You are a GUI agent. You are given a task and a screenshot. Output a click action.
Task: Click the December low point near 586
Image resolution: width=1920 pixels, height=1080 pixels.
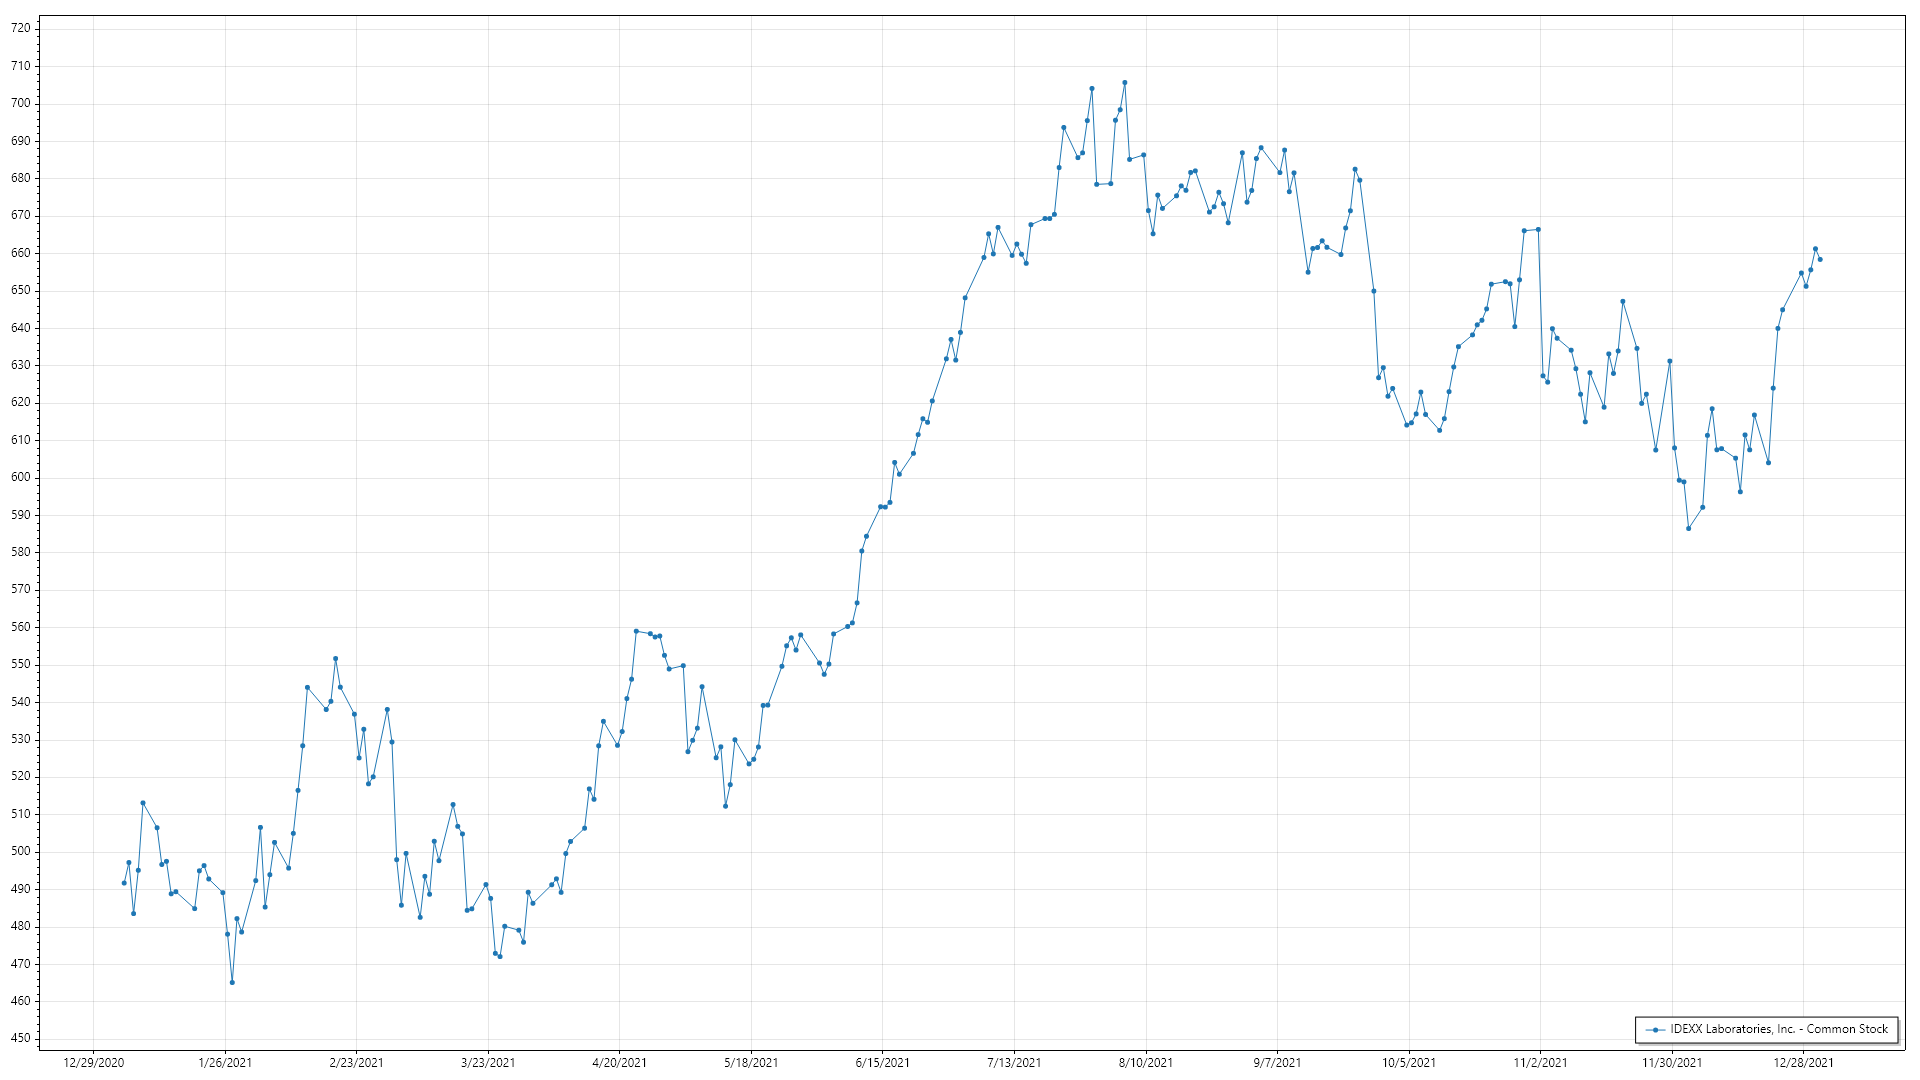click(1688, 529)
